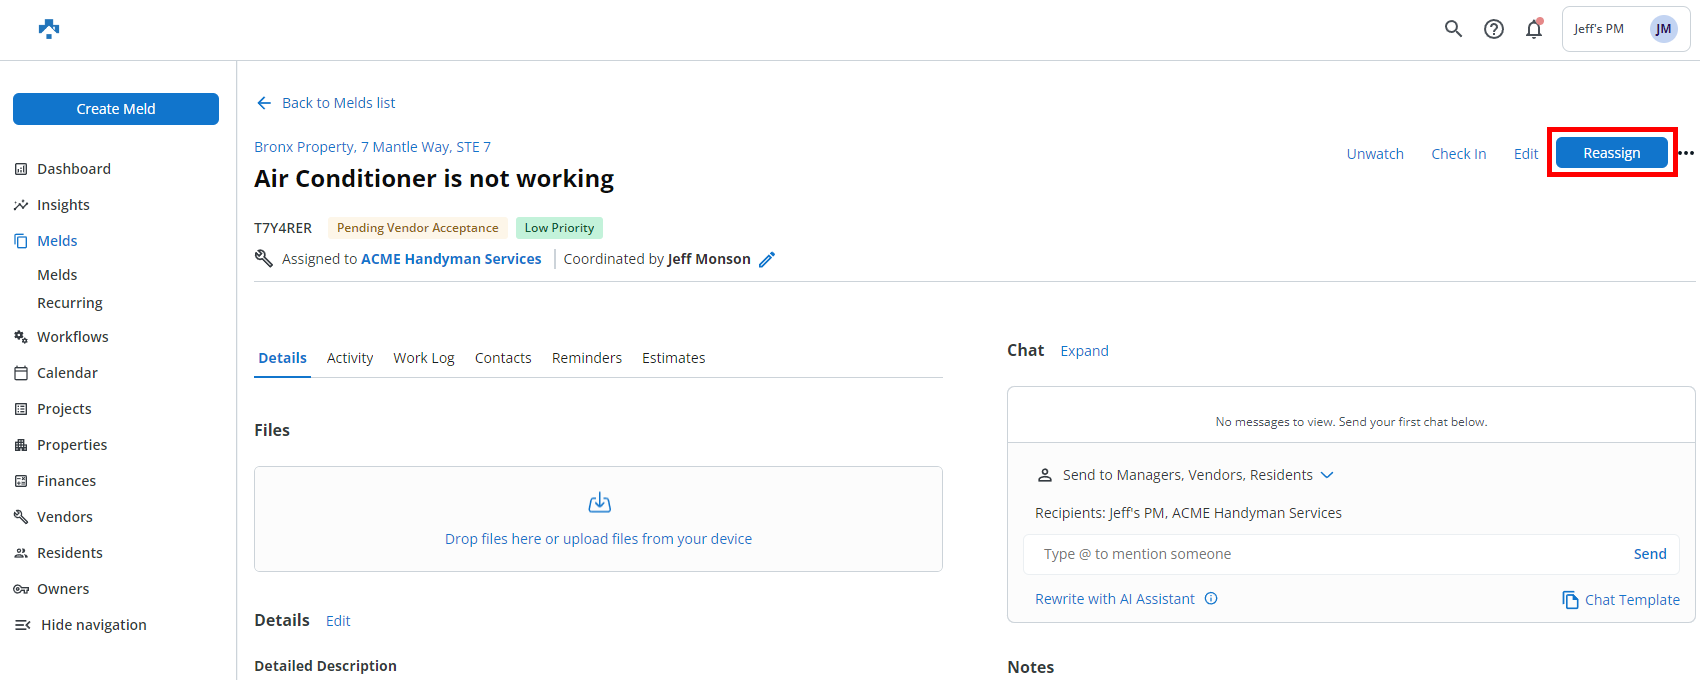Click the chat message input field
The height and width of the screenshot is (680, 1700).
1325,554
